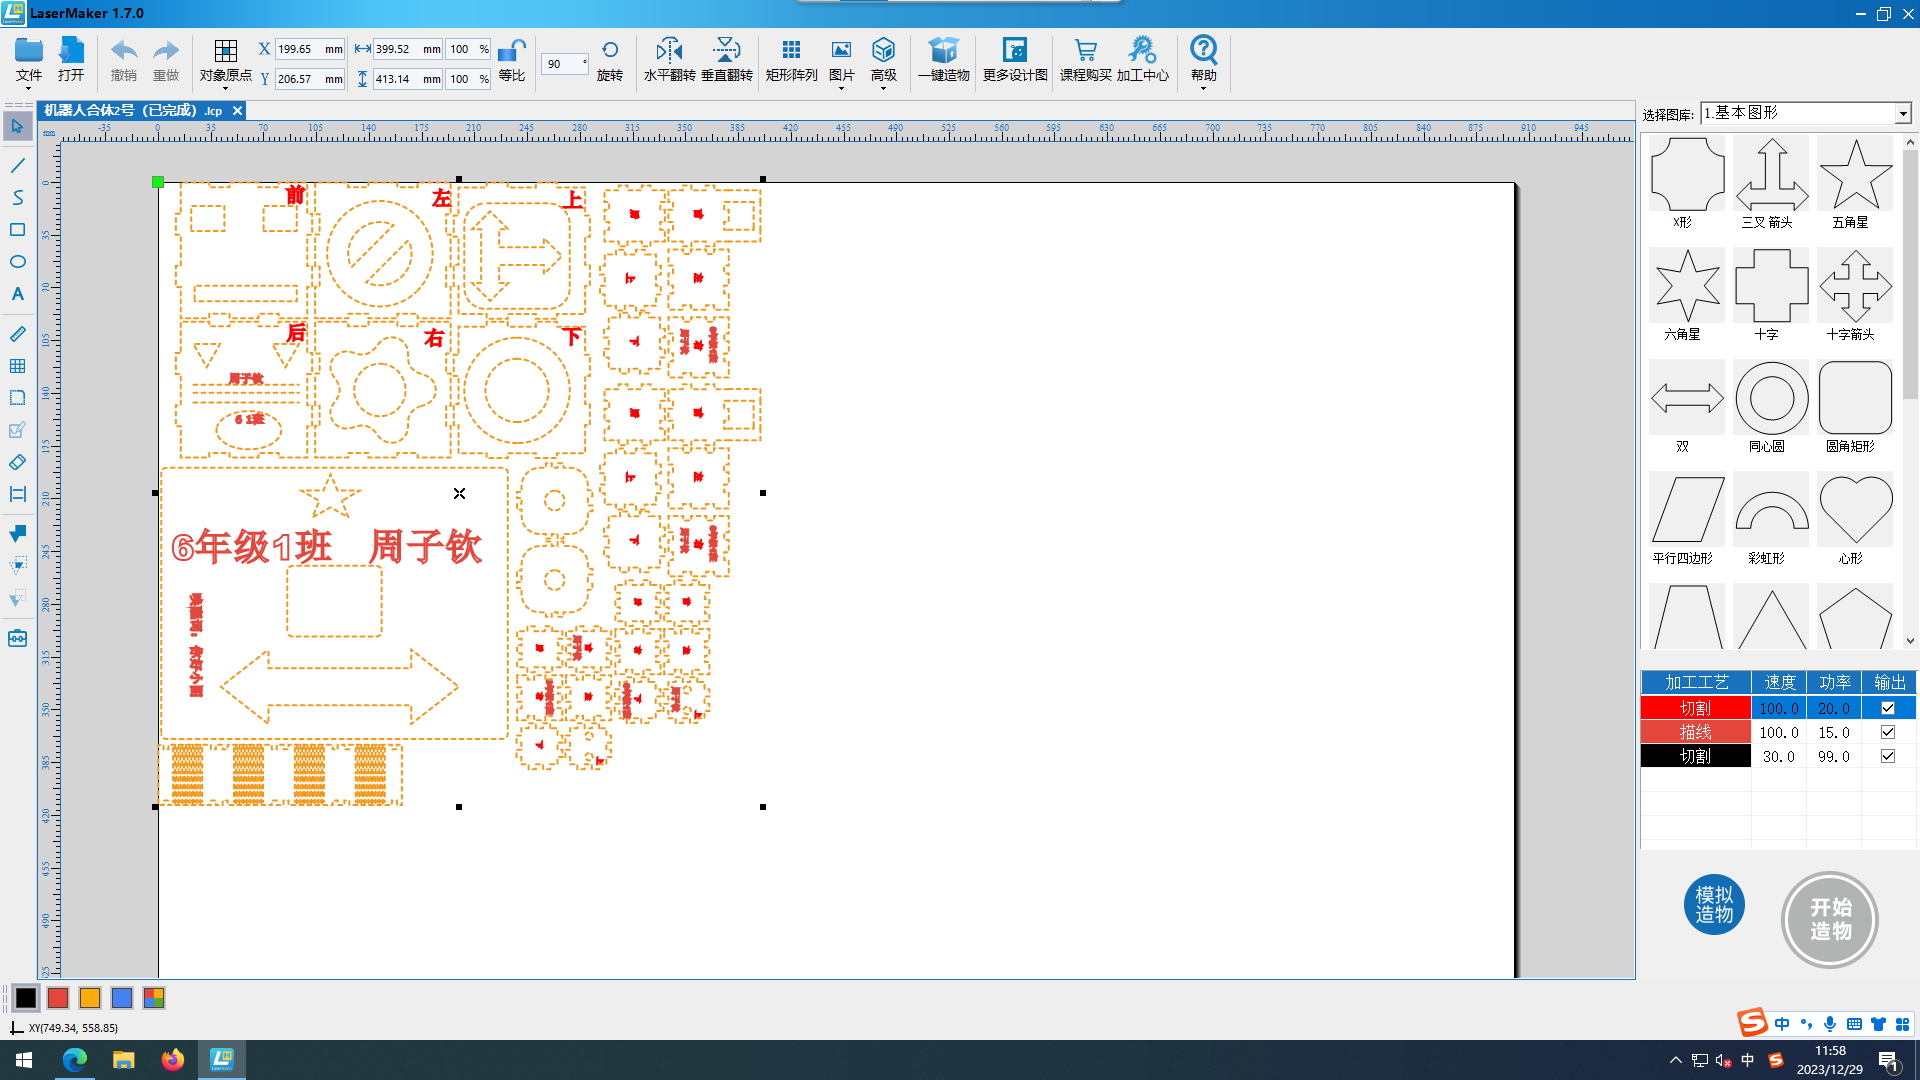Screen dimensions: 1920x1080
Task: Click the X position input field
Action: [310, 49]
